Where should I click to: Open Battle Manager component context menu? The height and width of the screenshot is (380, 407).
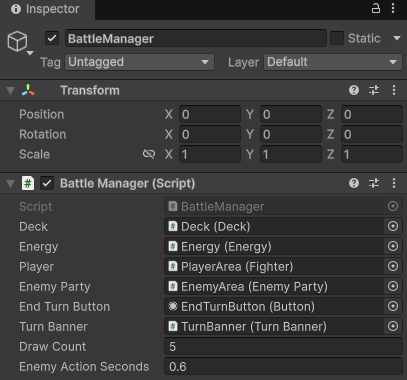click(x=394, y=183)
